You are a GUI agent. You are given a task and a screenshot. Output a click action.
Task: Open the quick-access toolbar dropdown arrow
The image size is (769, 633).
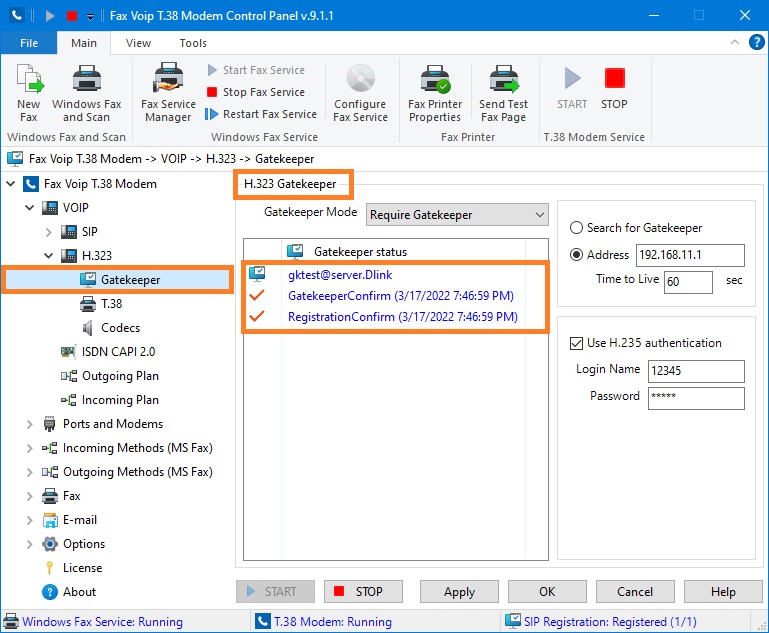[90, 17]
